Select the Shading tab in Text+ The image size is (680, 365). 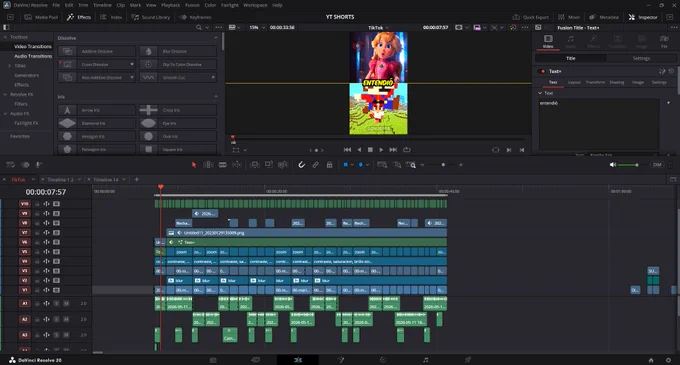(616, 82)
